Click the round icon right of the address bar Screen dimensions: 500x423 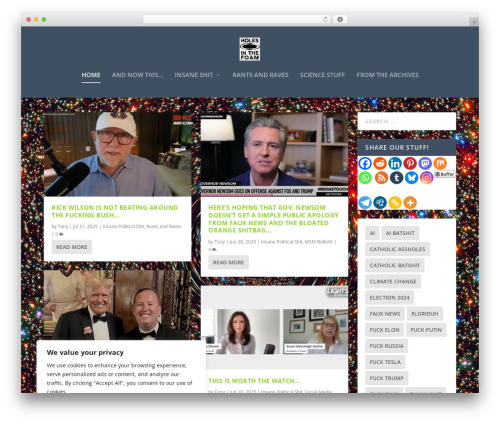coord(340,19)
